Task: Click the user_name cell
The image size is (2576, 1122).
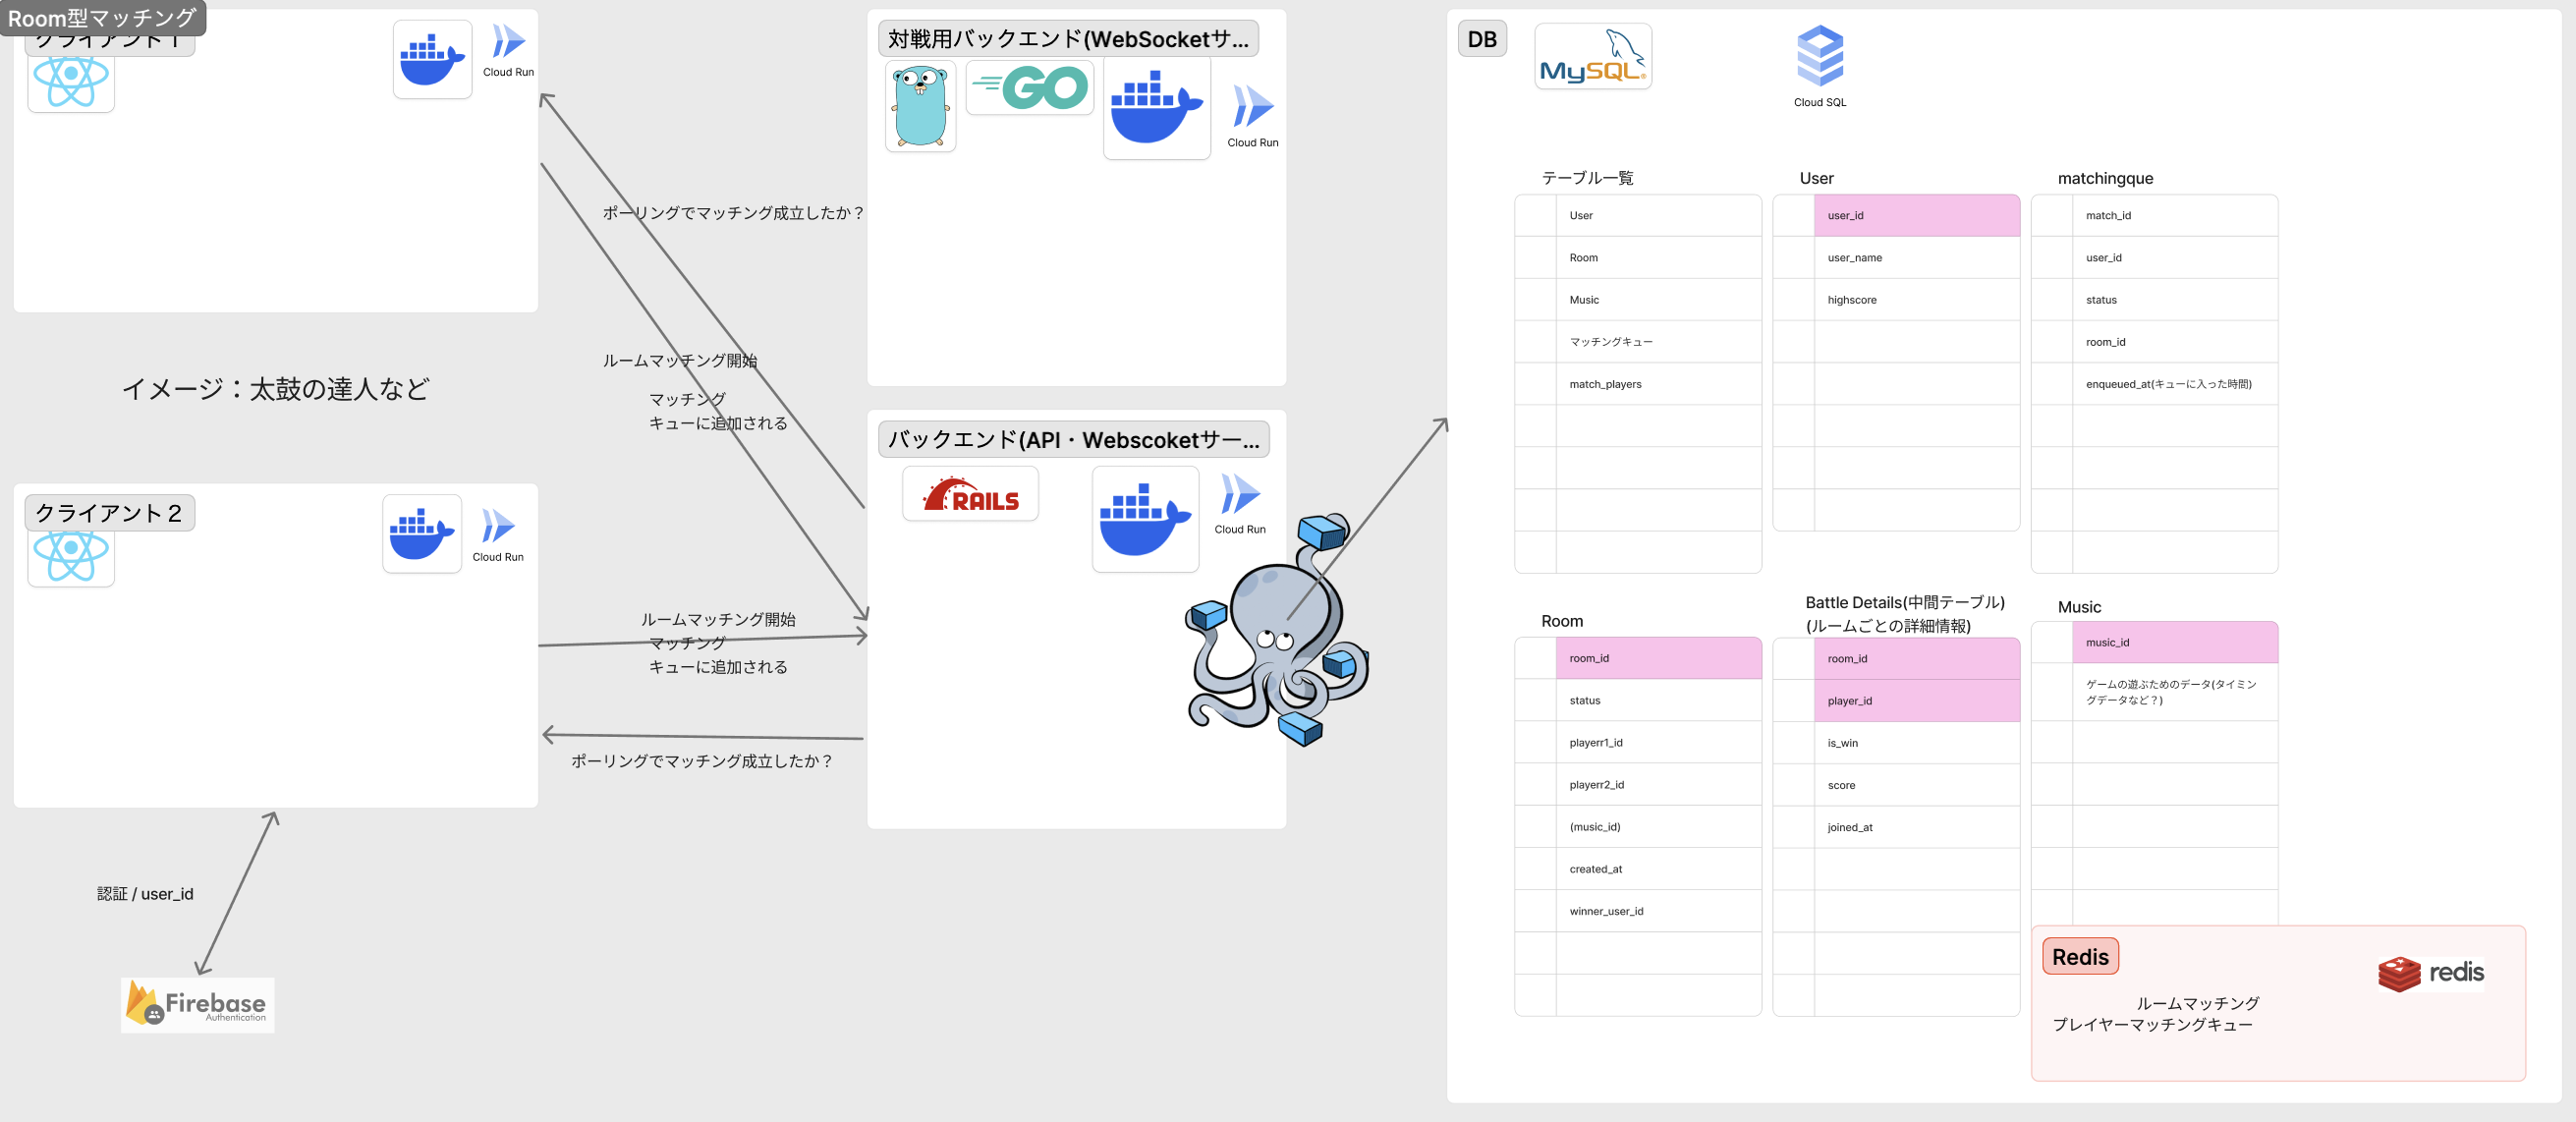Action: 1917,257
